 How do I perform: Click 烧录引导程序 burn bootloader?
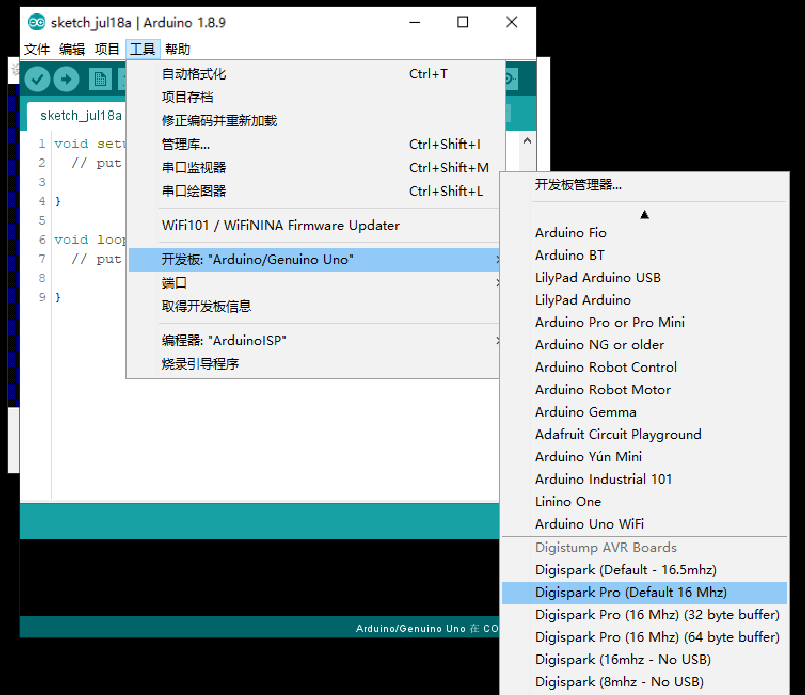tap(313, 364)
